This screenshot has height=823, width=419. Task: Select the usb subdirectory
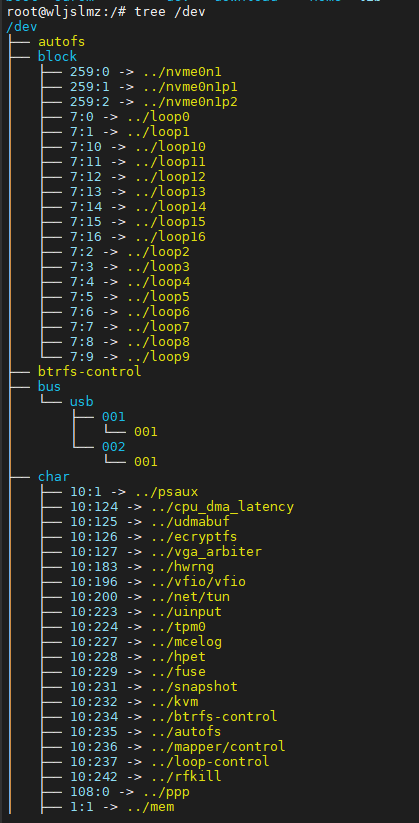(x=81, y=402)
